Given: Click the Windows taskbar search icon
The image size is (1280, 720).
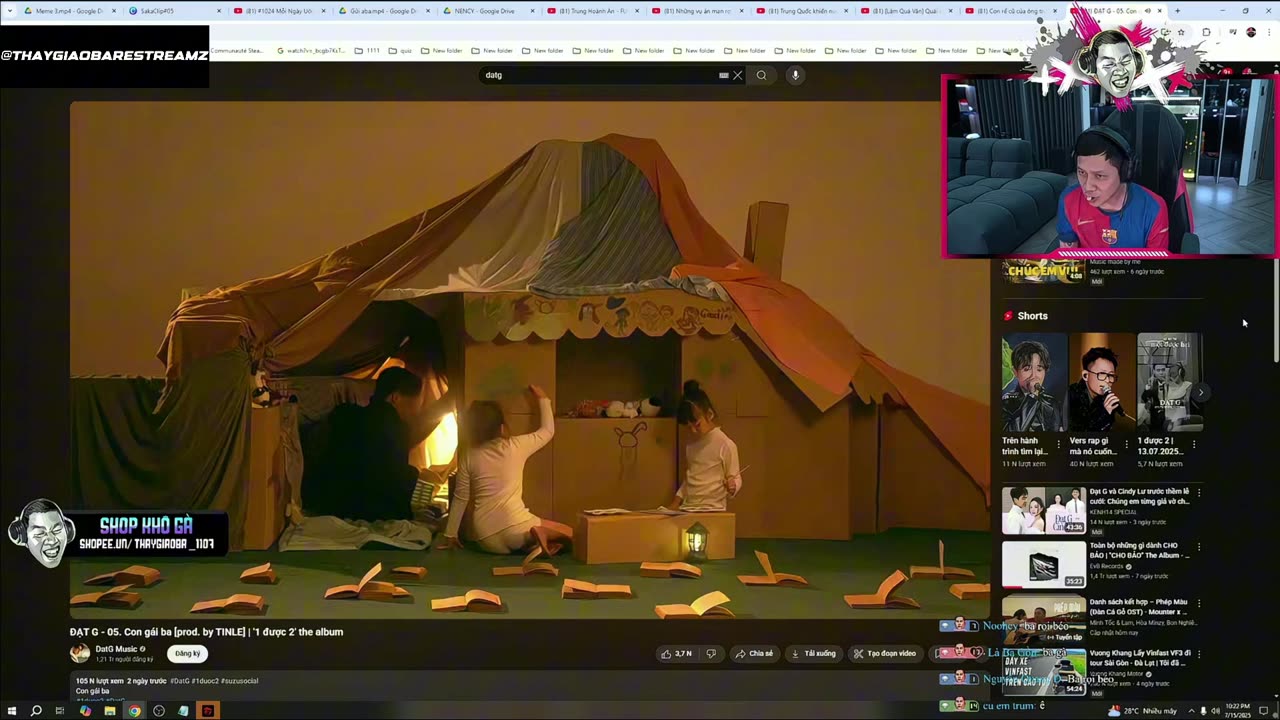Looking at the screenshot, I should click(36, 711).
